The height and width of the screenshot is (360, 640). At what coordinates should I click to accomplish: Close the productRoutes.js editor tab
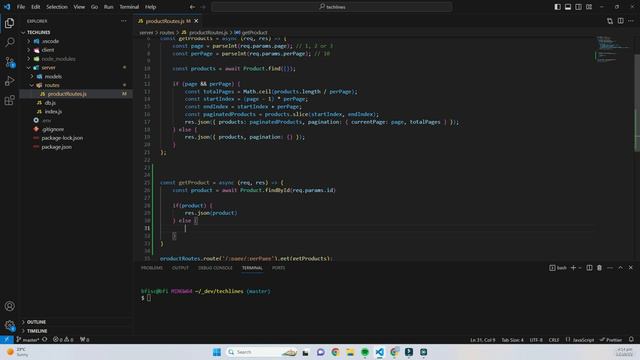point(196,21)
